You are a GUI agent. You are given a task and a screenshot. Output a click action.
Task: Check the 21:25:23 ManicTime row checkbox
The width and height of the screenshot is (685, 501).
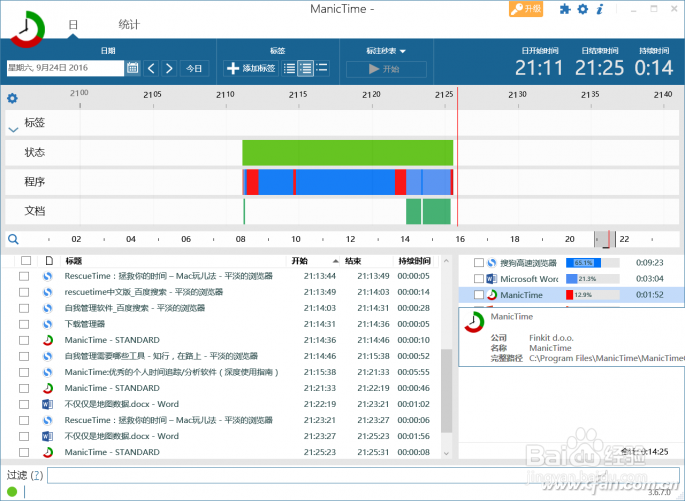[x=24, y=453]
